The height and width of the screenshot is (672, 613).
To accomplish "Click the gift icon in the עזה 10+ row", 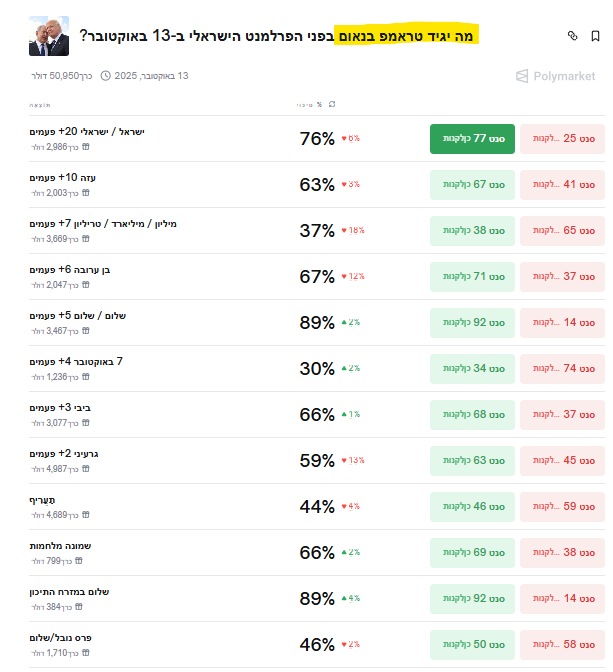I will (x=86, y=193).
